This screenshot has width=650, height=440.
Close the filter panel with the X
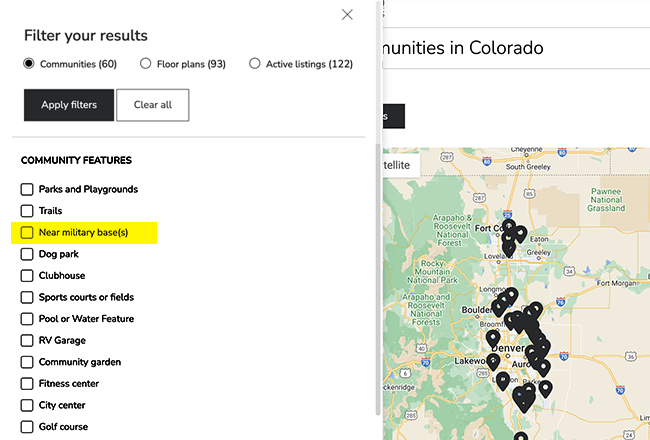click(347, 14)
